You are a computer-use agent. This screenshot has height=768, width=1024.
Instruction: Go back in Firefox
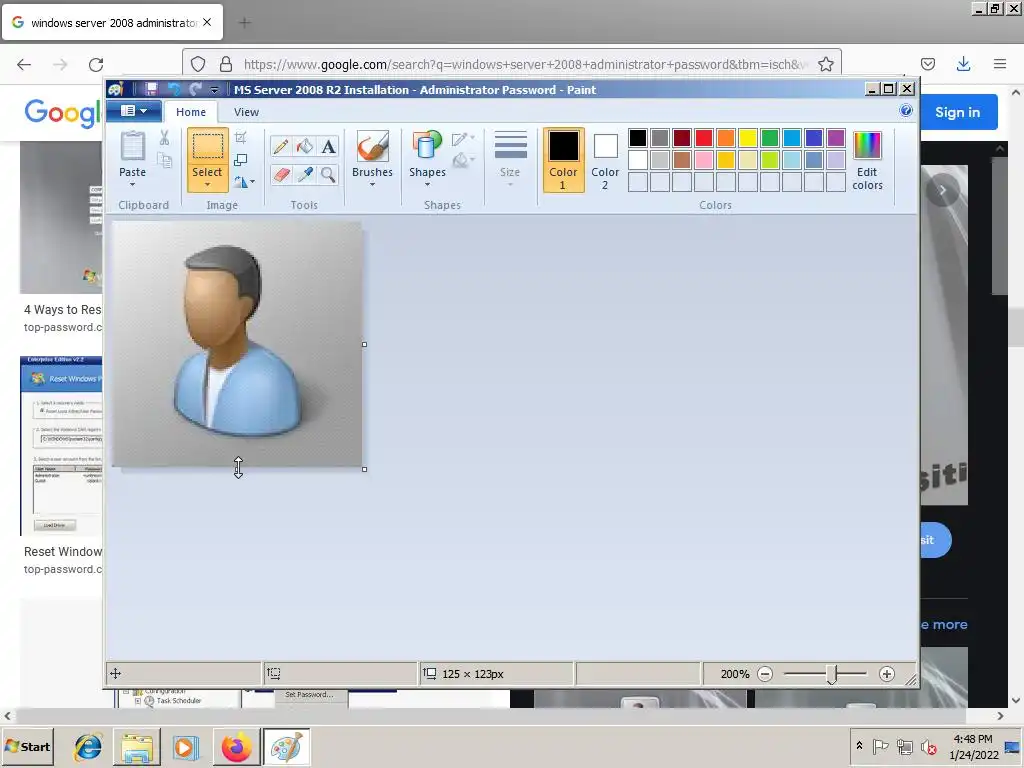click(x=24, y=64)
